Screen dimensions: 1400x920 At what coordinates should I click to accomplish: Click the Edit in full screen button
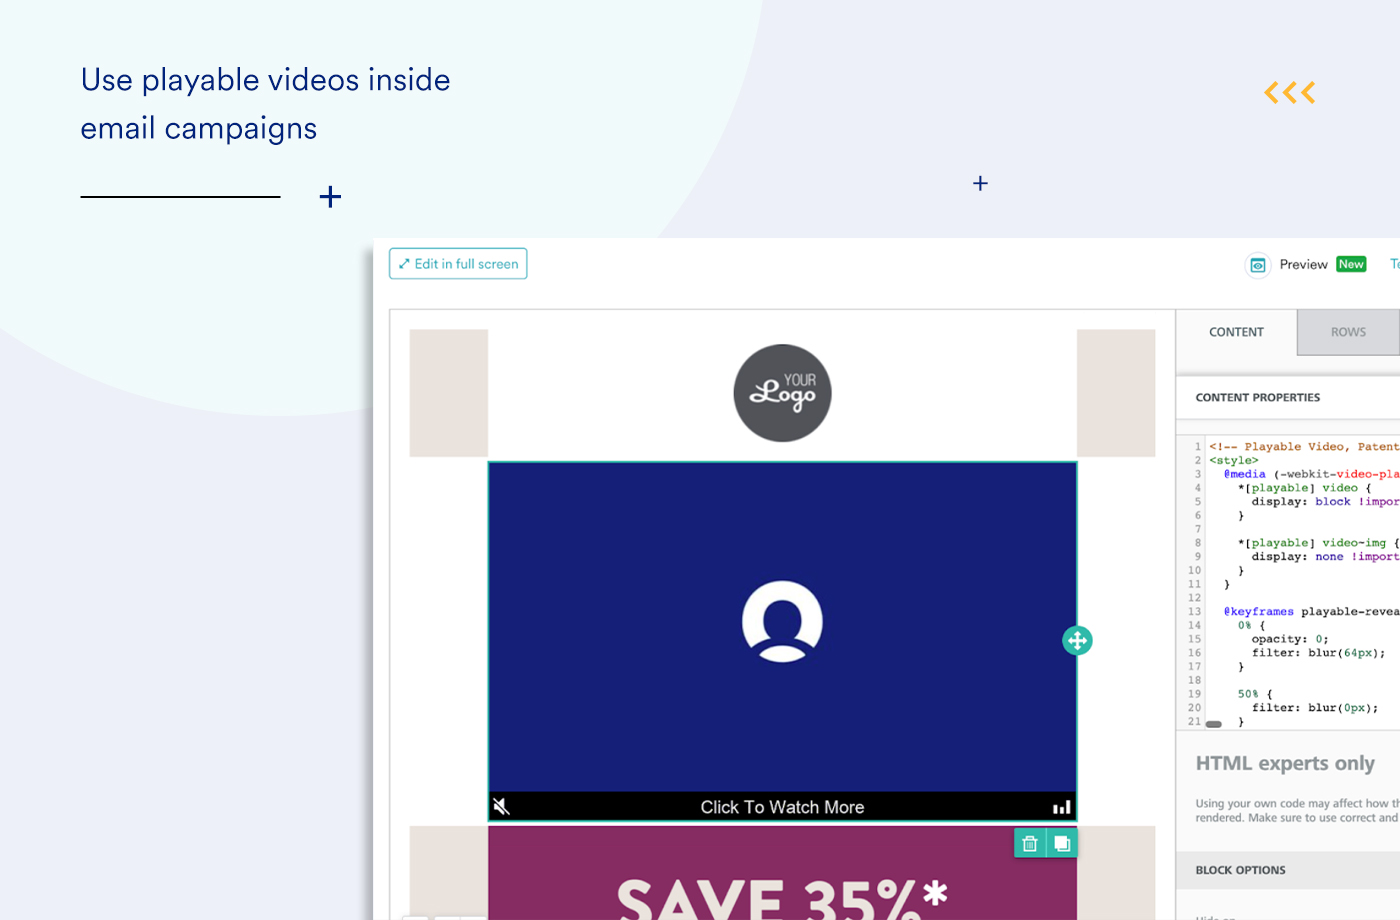[457, 263]
